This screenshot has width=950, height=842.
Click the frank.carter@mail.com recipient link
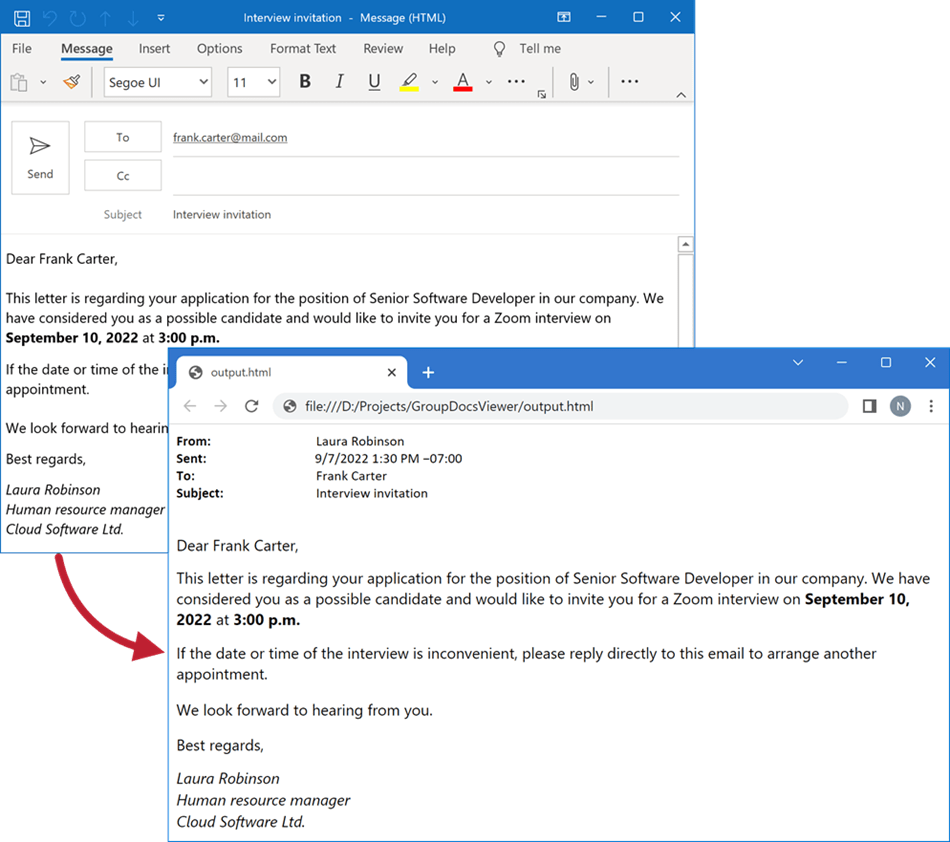[x=230, y=137]
